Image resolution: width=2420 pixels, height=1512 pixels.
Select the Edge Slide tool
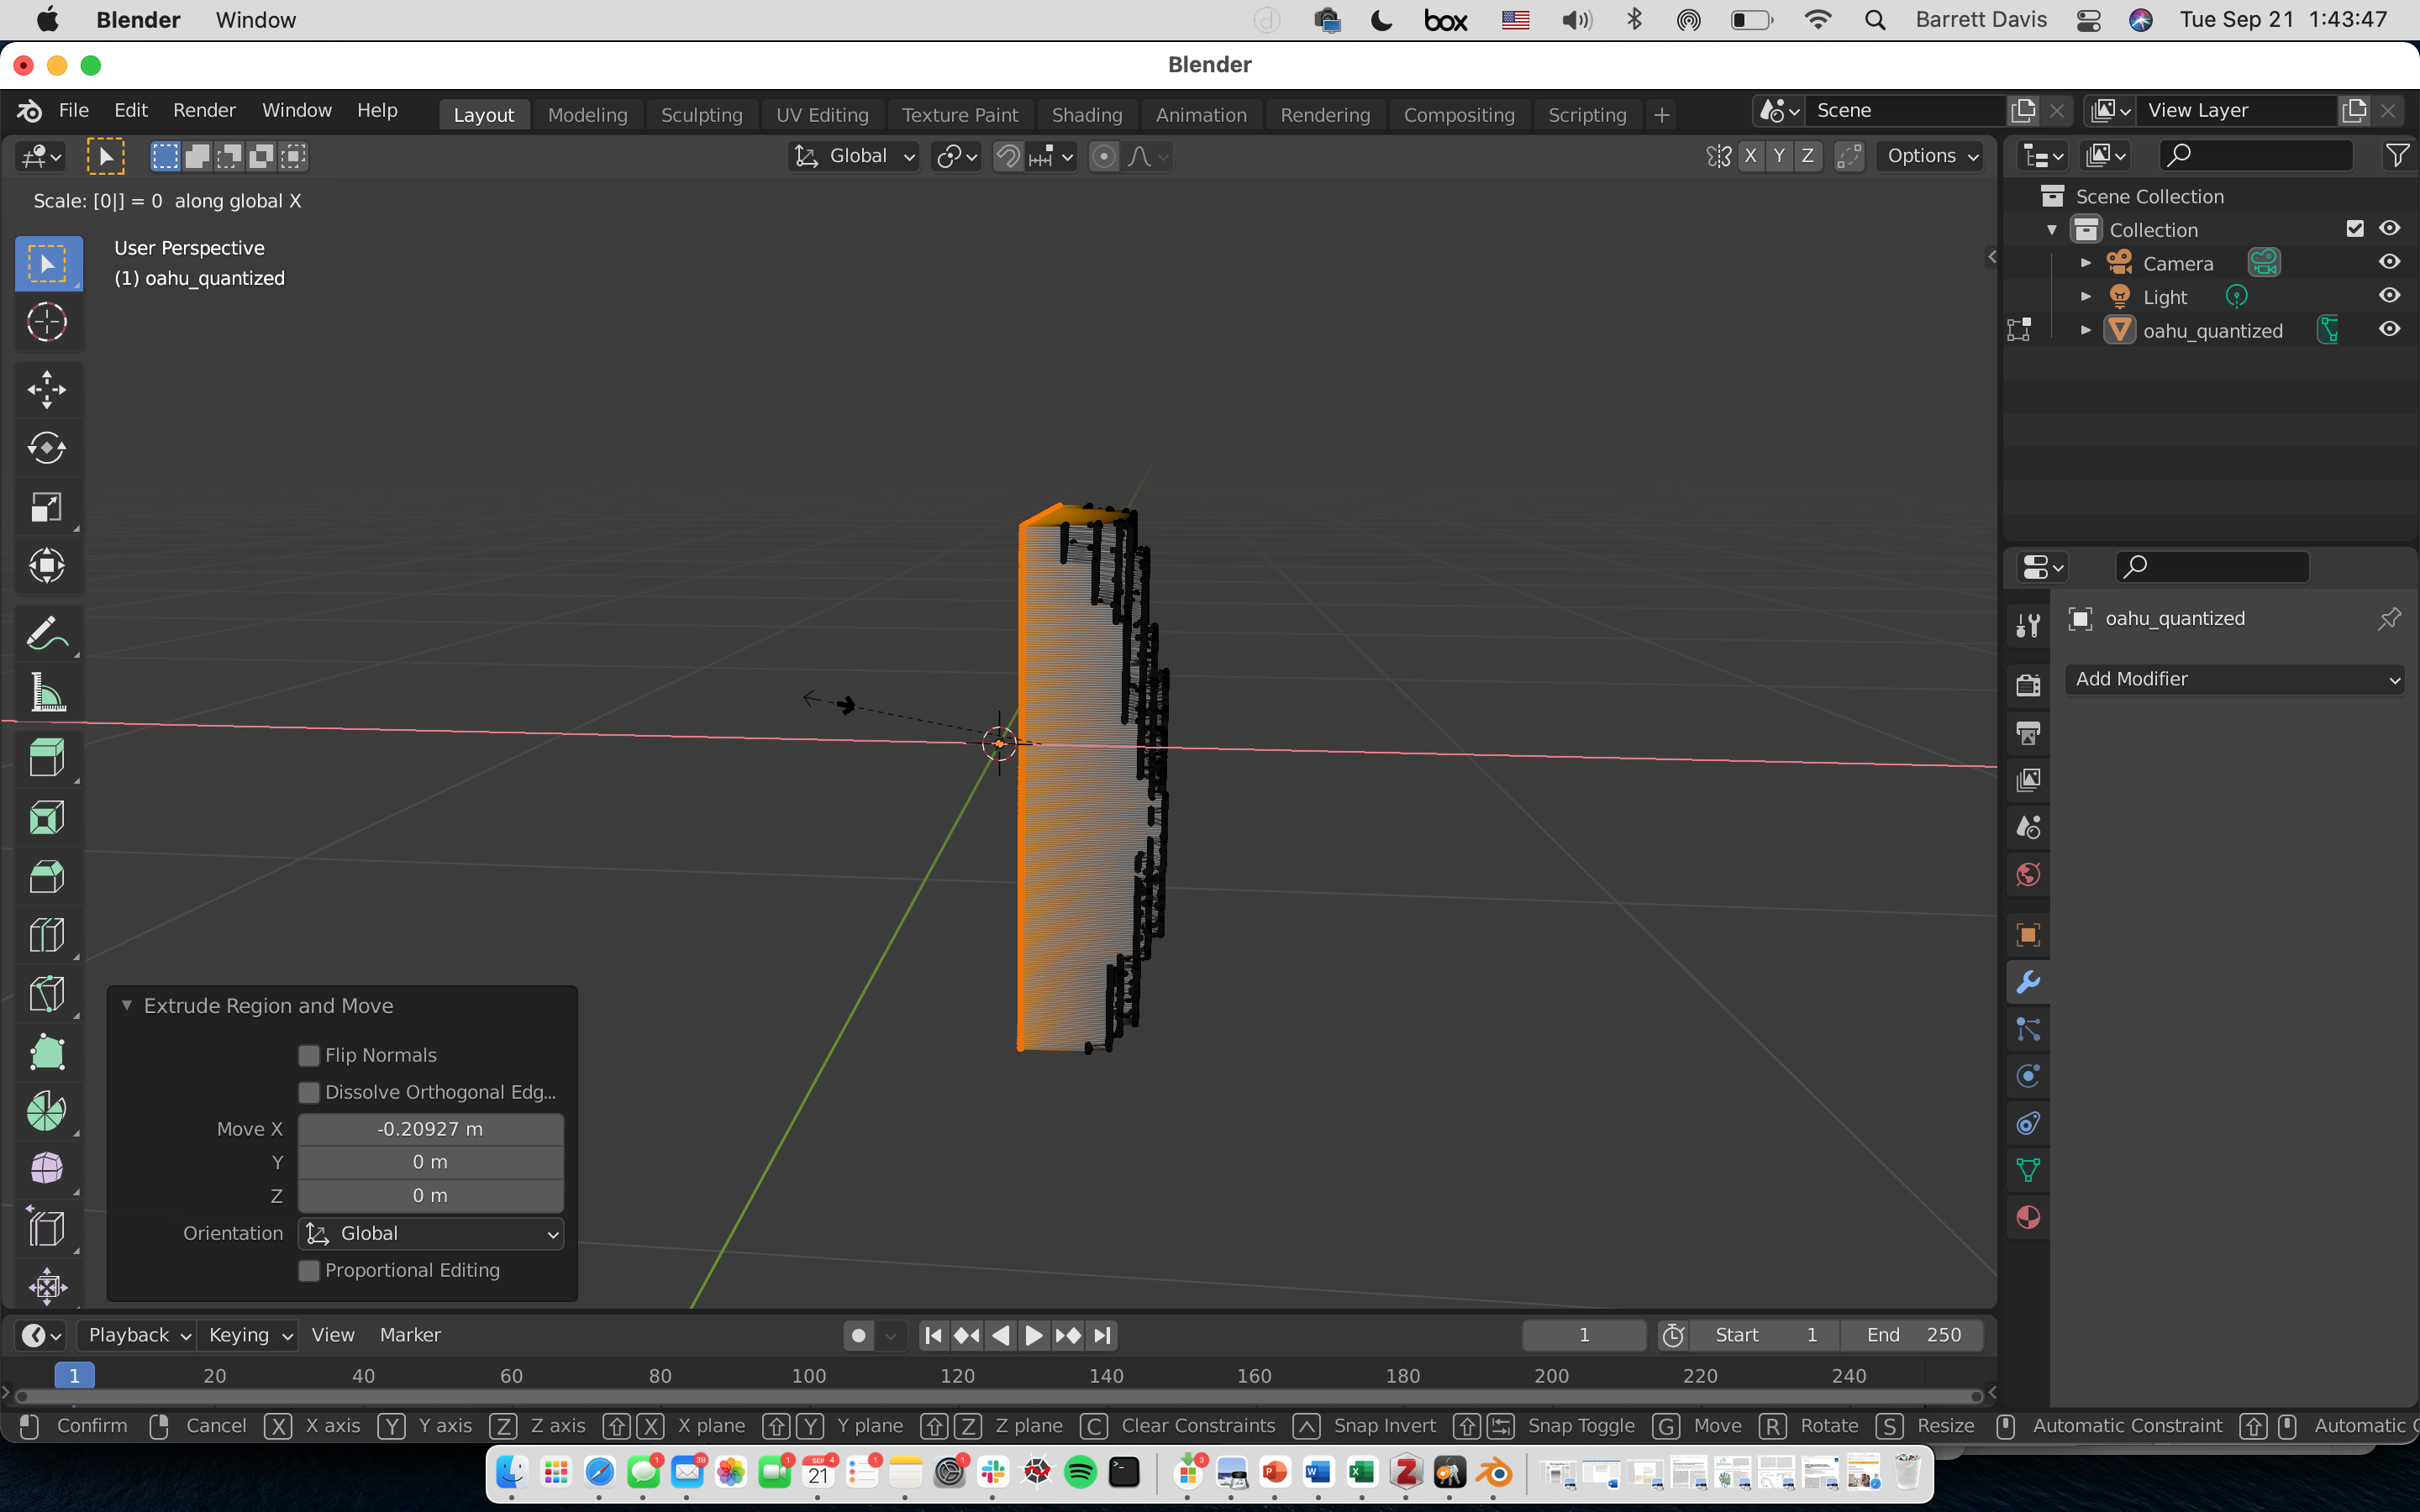(x=47, y=1228)
